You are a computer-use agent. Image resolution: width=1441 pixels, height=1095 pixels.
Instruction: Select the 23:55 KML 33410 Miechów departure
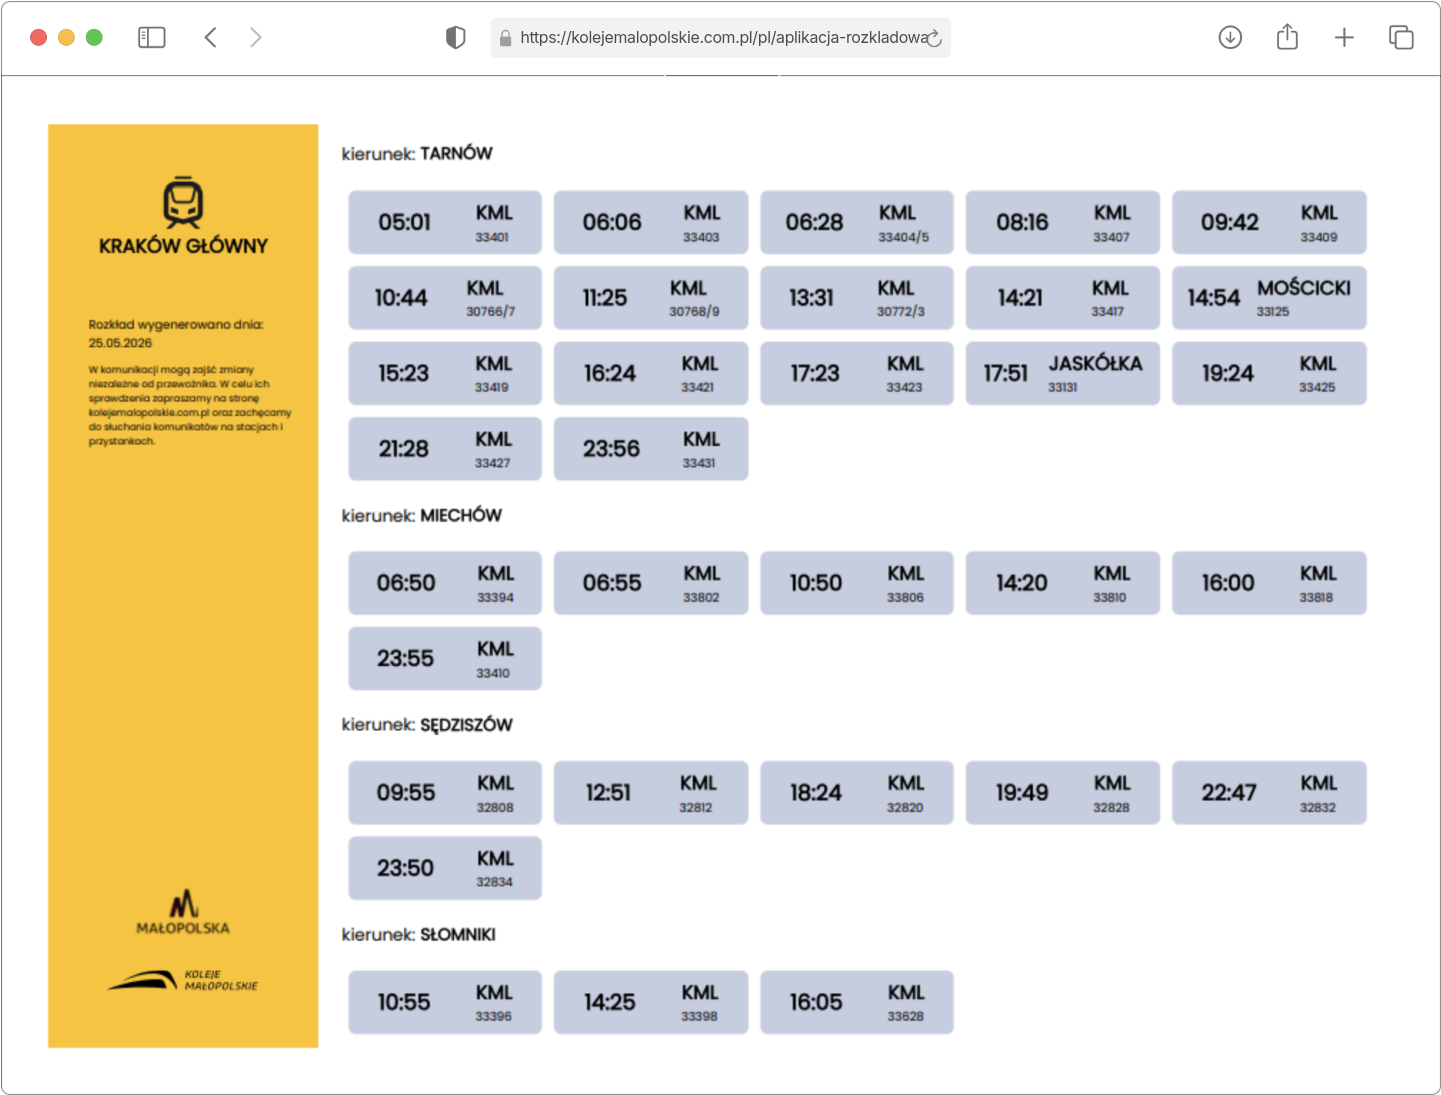[445, 658]
